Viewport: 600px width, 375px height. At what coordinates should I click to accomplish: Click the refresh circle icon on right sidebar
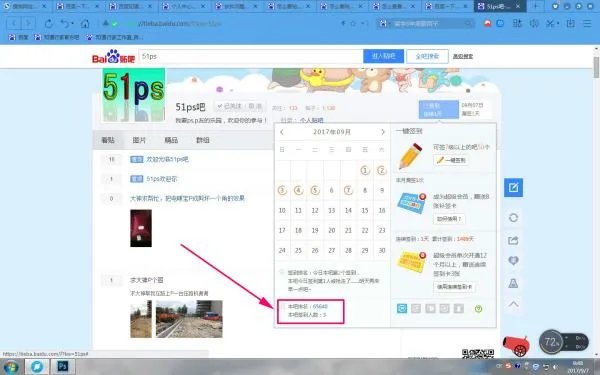pos(513,218)
